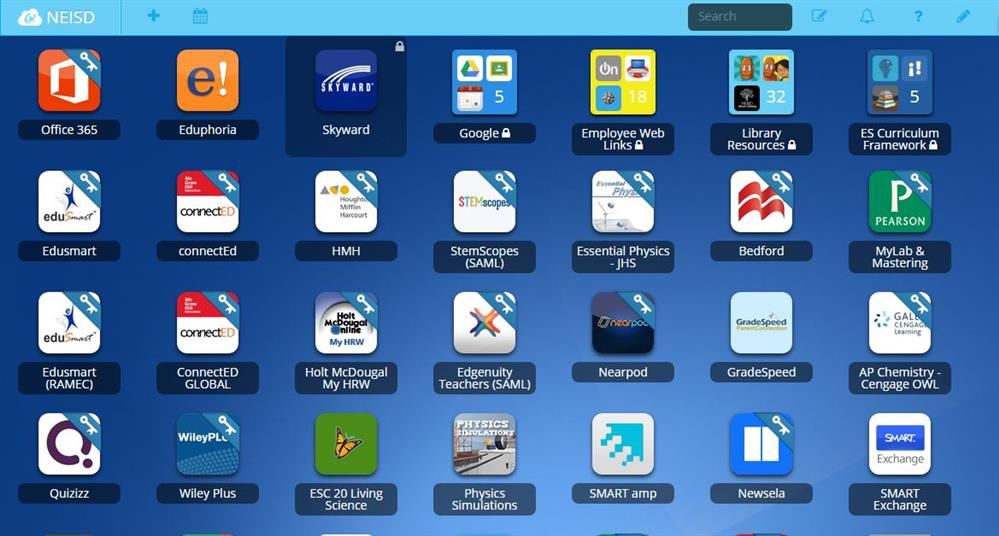Click the Office 365 label
Viewport: 999px width, 536px height.
tap(69, 130)
